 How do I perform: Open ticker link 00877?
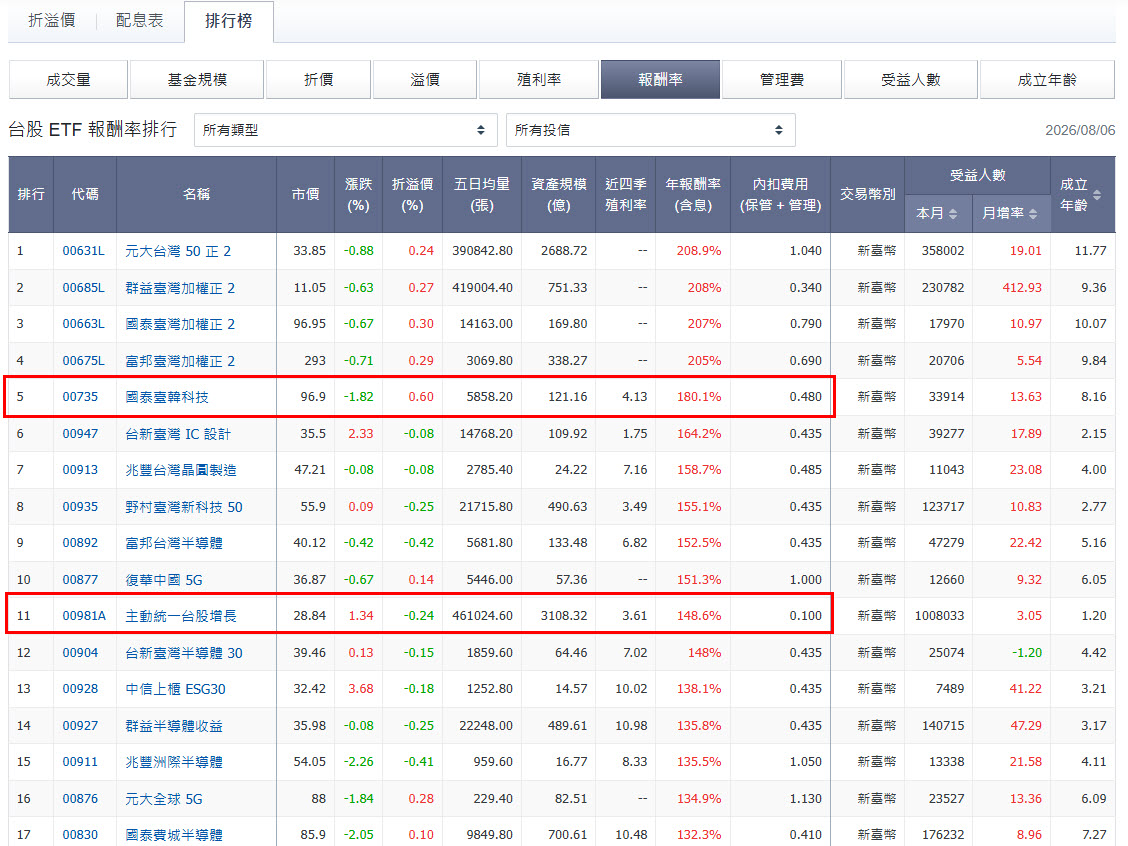(80, 579)
